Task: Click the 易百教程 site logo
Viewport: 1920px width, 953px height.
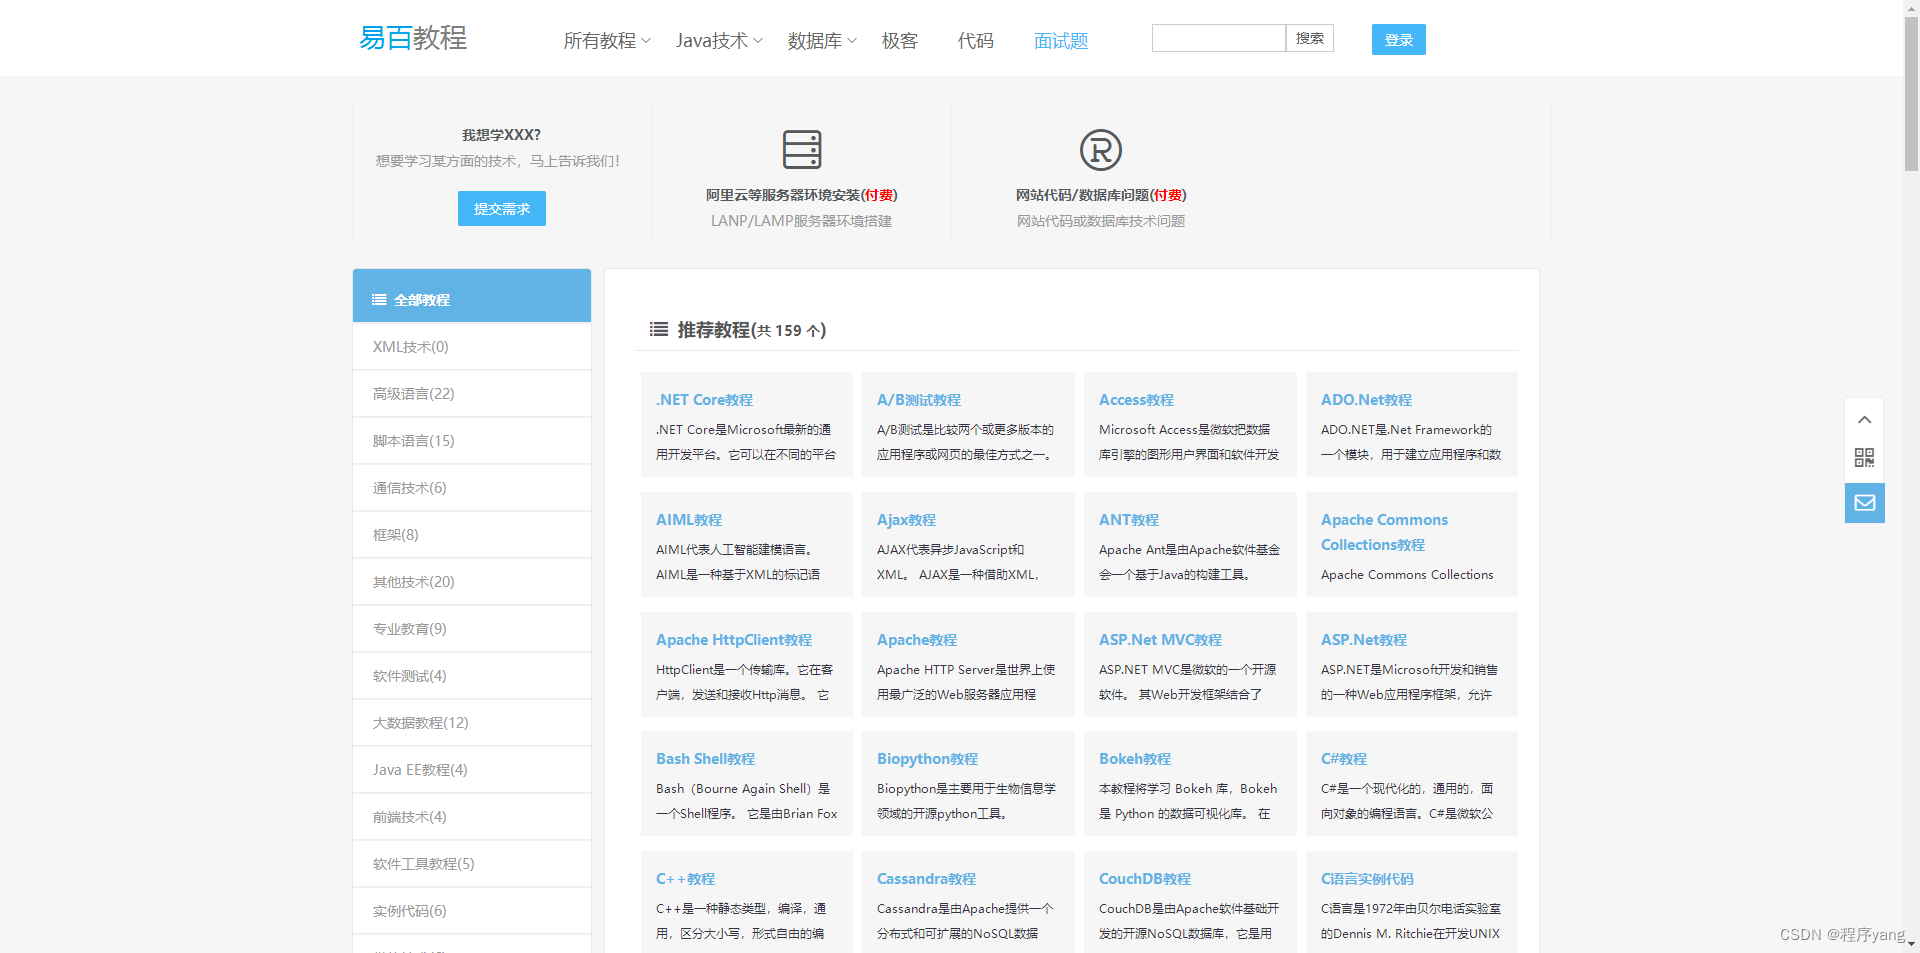Action: (x=413, y=38)
